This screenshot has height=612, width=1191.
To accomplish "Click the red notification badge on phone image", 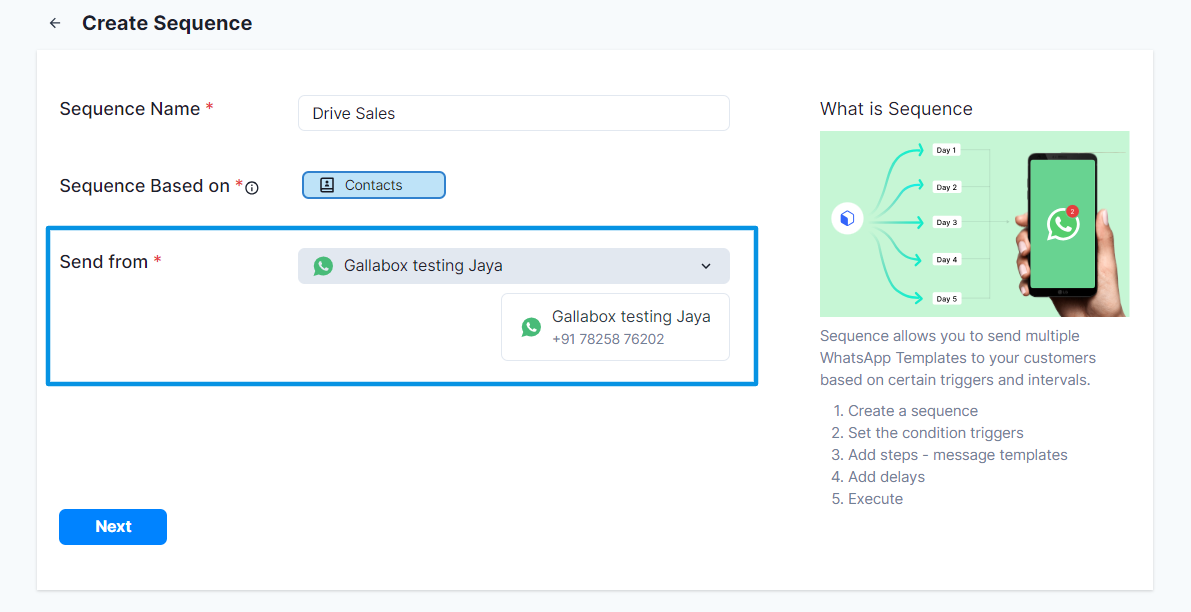I will coord(1072,211).
